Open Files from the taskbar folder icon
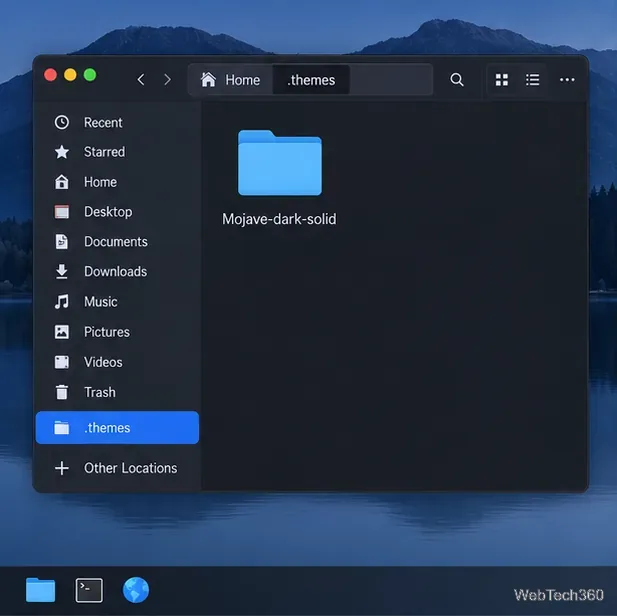The image size is (617, 616). click(x=41, y=590)
